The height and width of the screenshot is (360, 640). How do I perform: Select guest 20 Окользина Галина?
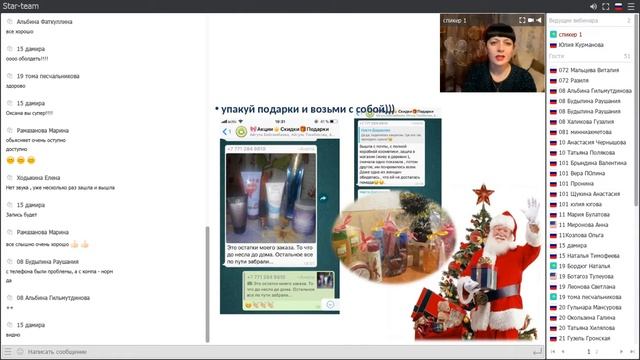pyautogui.click(x=587, y=318)
